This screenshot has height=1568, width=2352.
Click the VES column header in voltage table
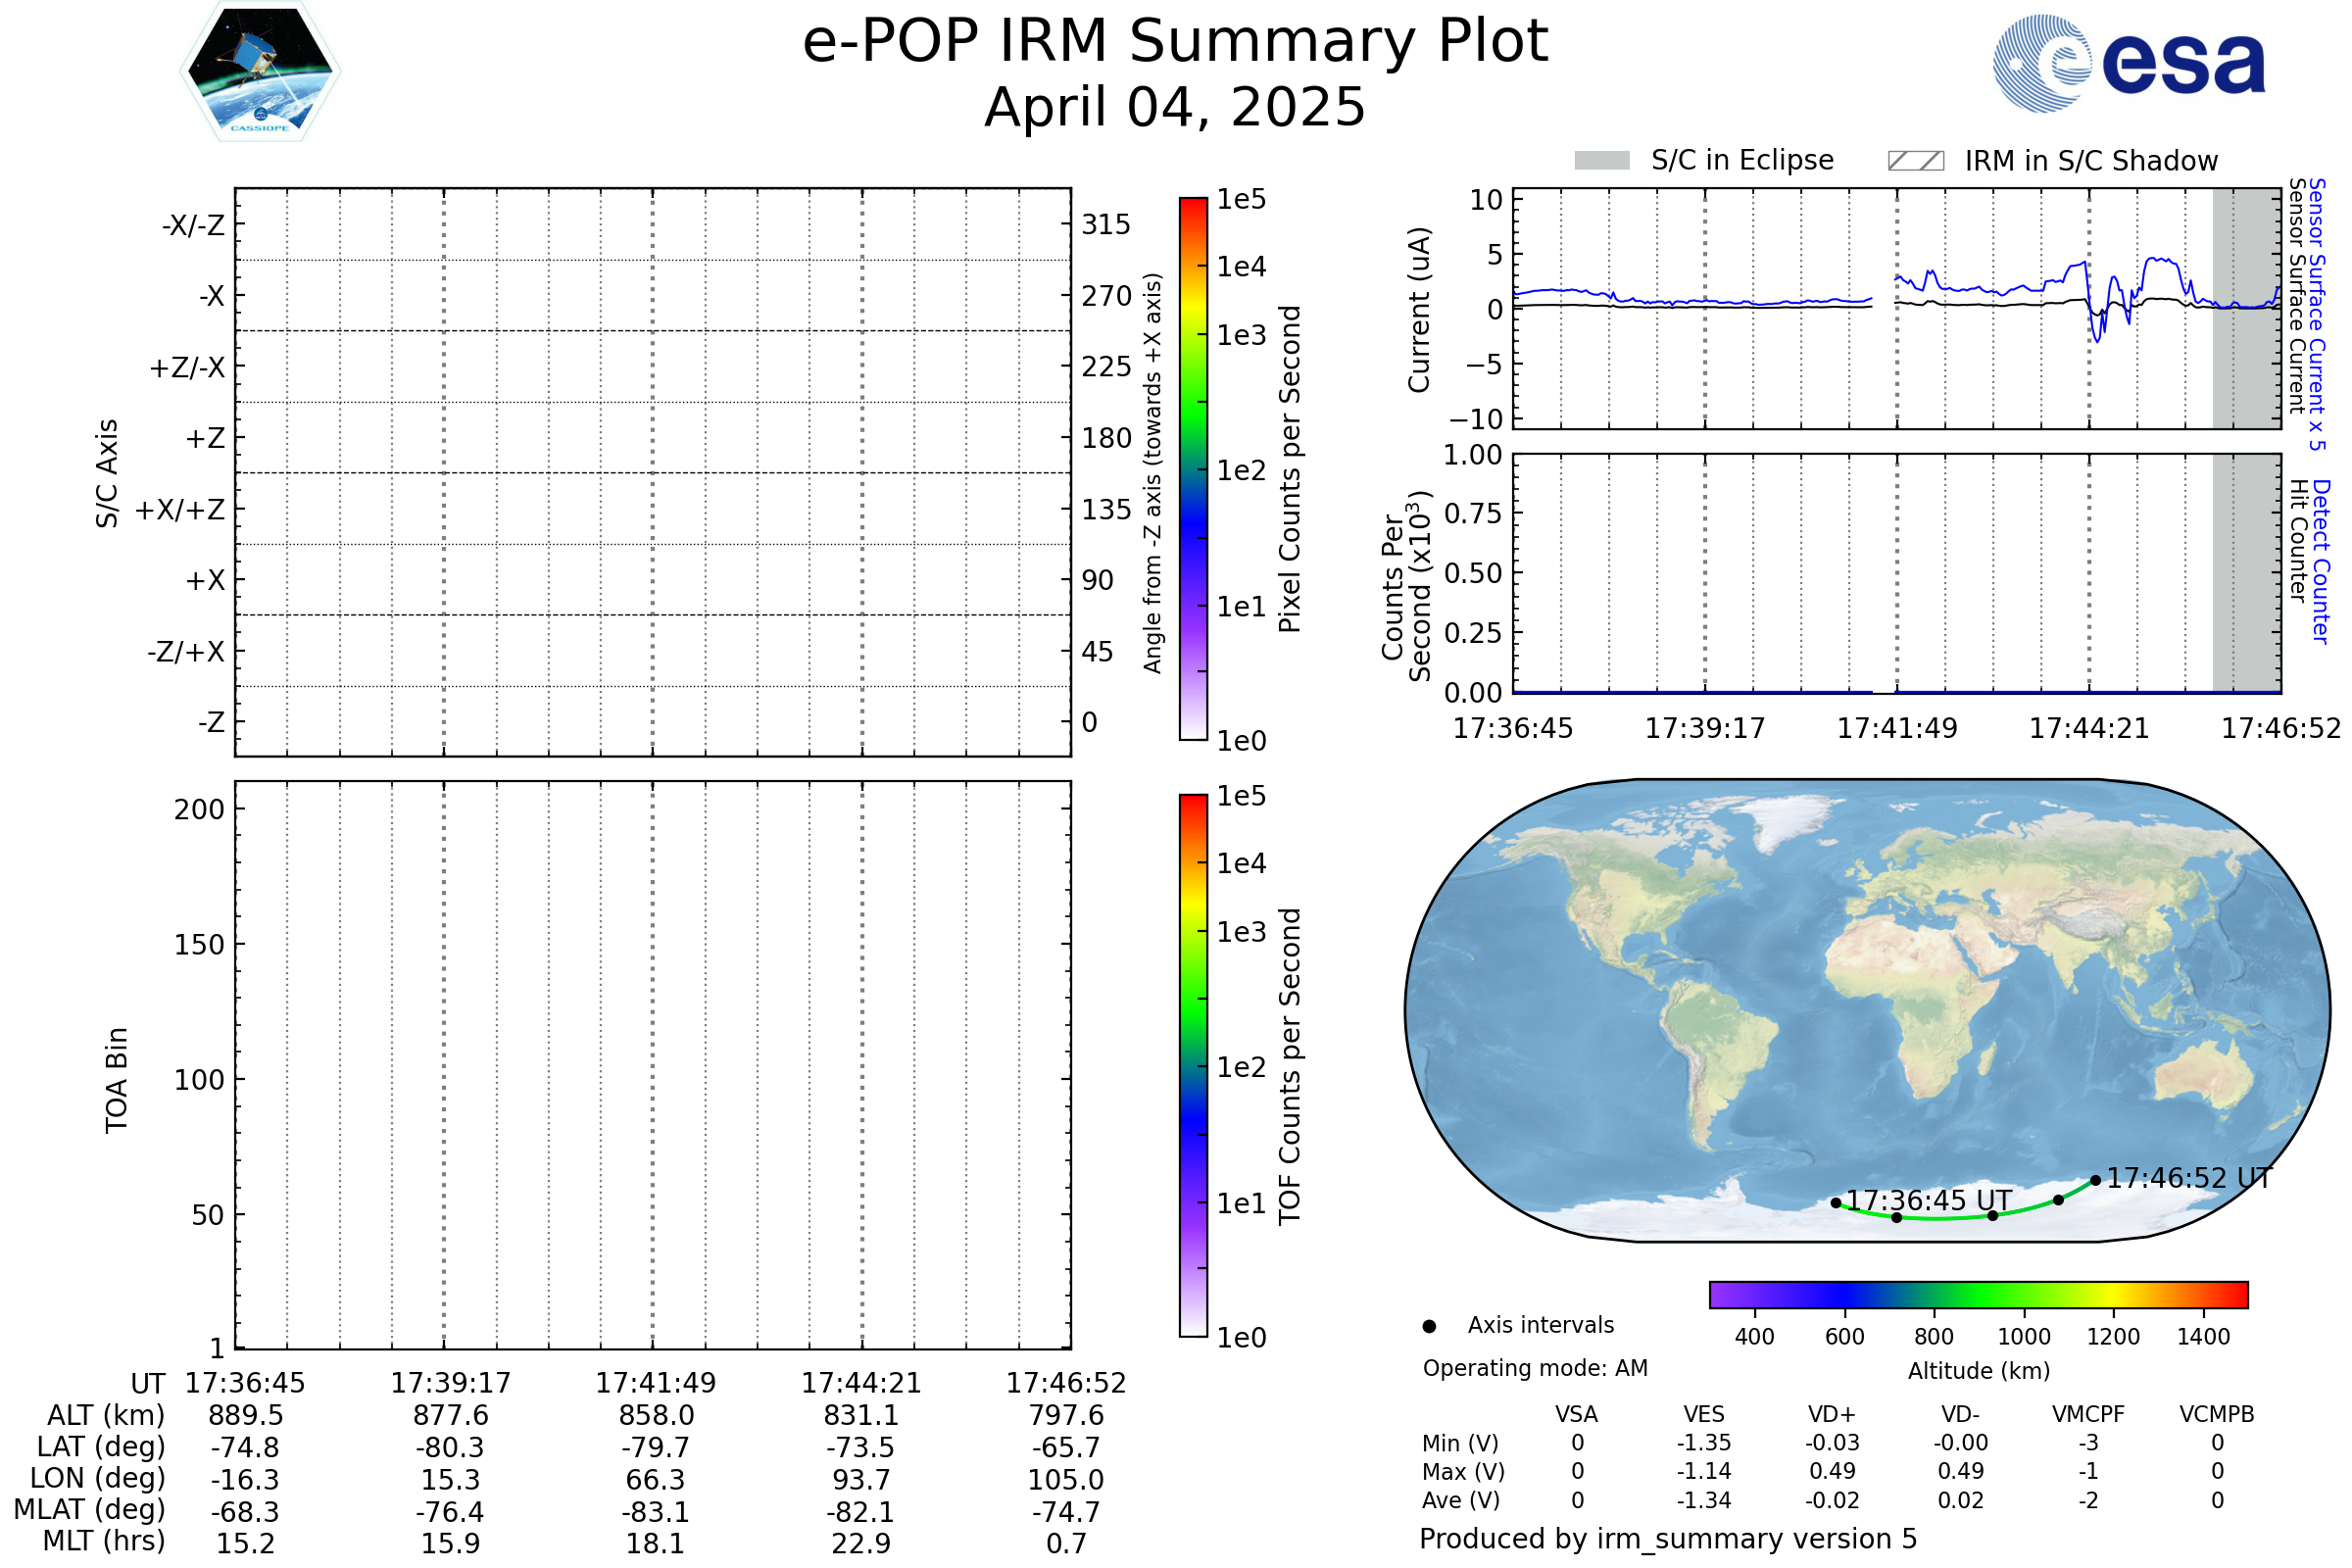pos(1704,1414)
